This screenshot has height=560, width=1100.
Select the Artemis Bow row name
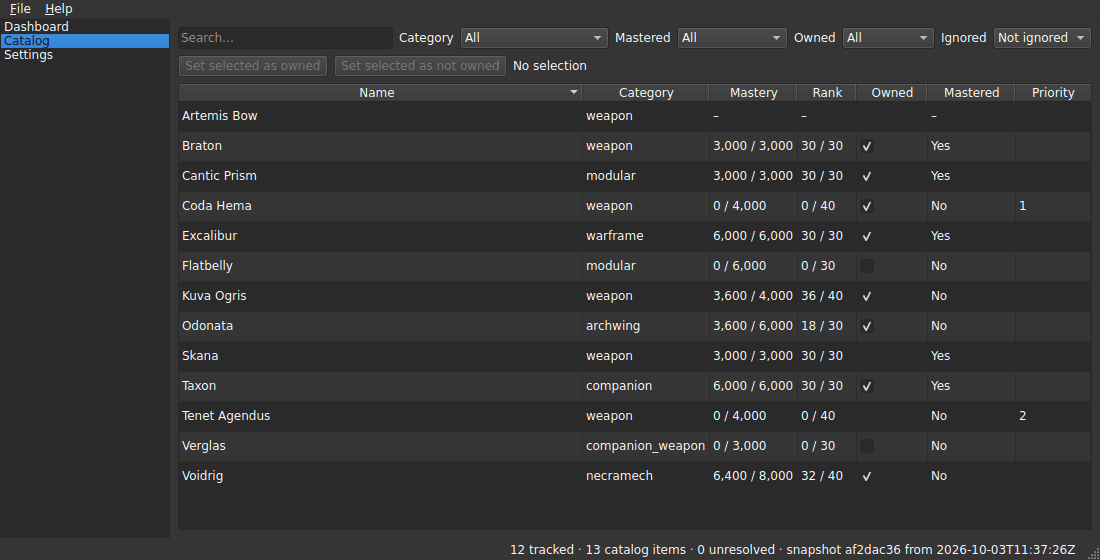380,116
